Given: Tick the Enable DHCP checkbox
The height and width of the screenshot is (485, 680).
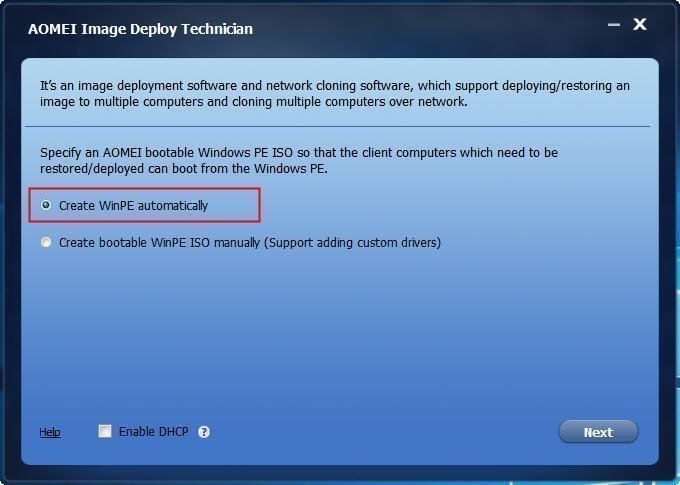Looking at the screenshot, I should [105, 431].
